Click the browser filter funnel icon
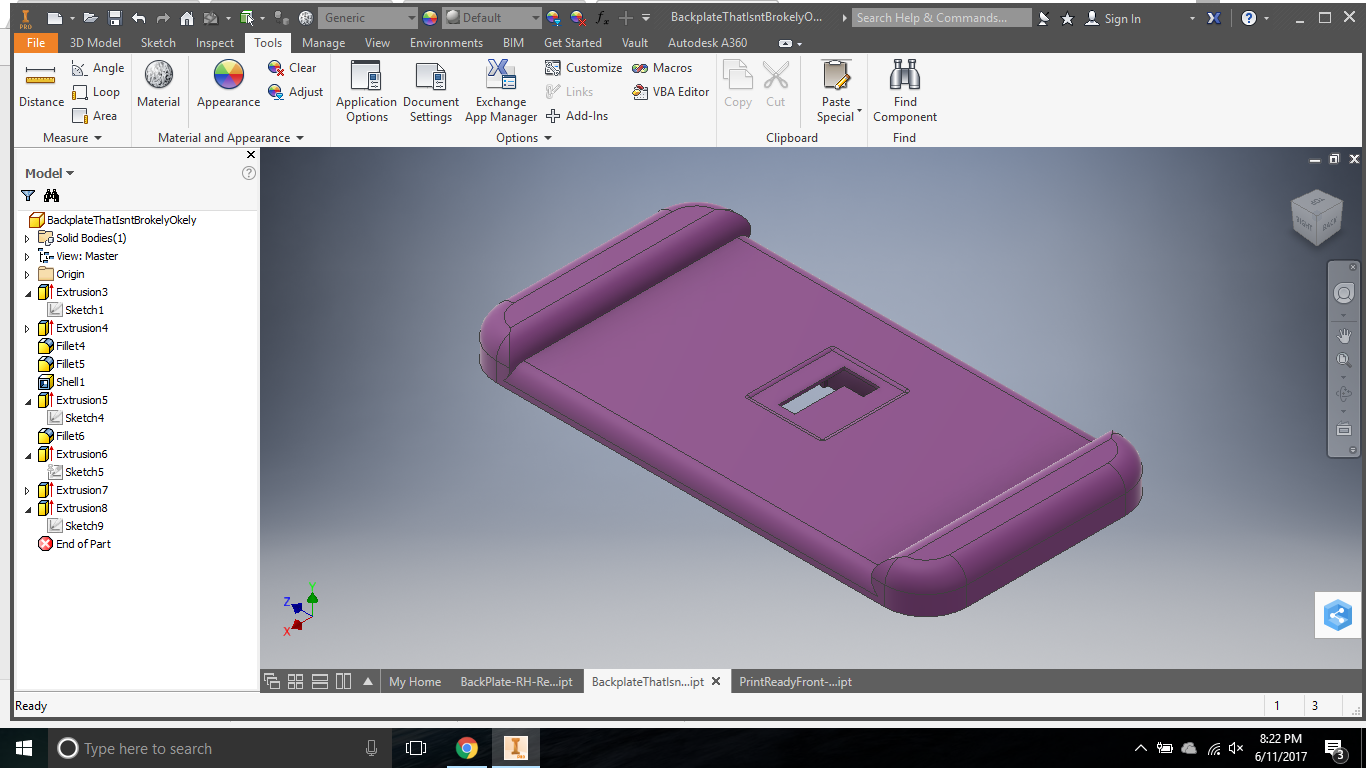 point(28,196)
